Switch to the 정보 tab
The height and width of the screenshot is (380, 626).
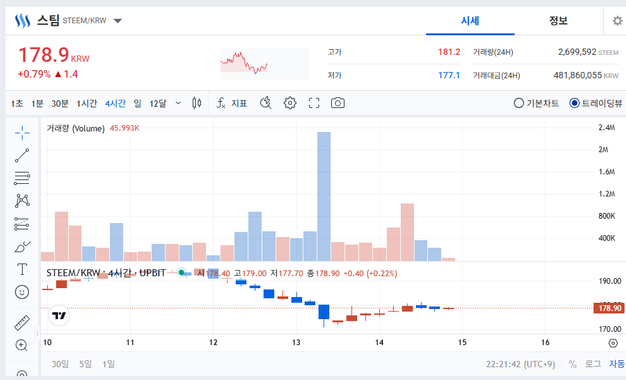pos(558,21)
